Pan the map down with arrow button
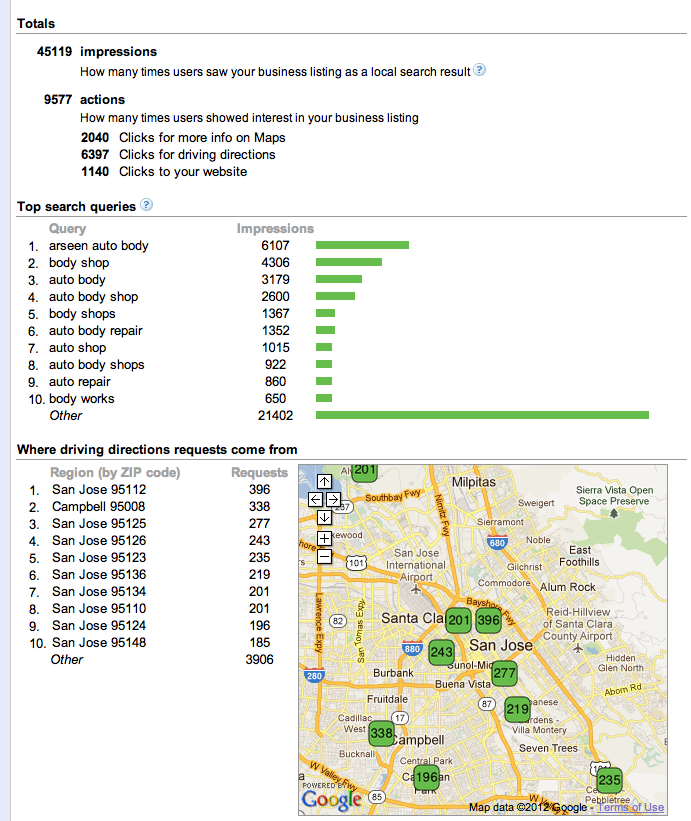This screenshot has width=691, height=821. (x=325, y=517)
